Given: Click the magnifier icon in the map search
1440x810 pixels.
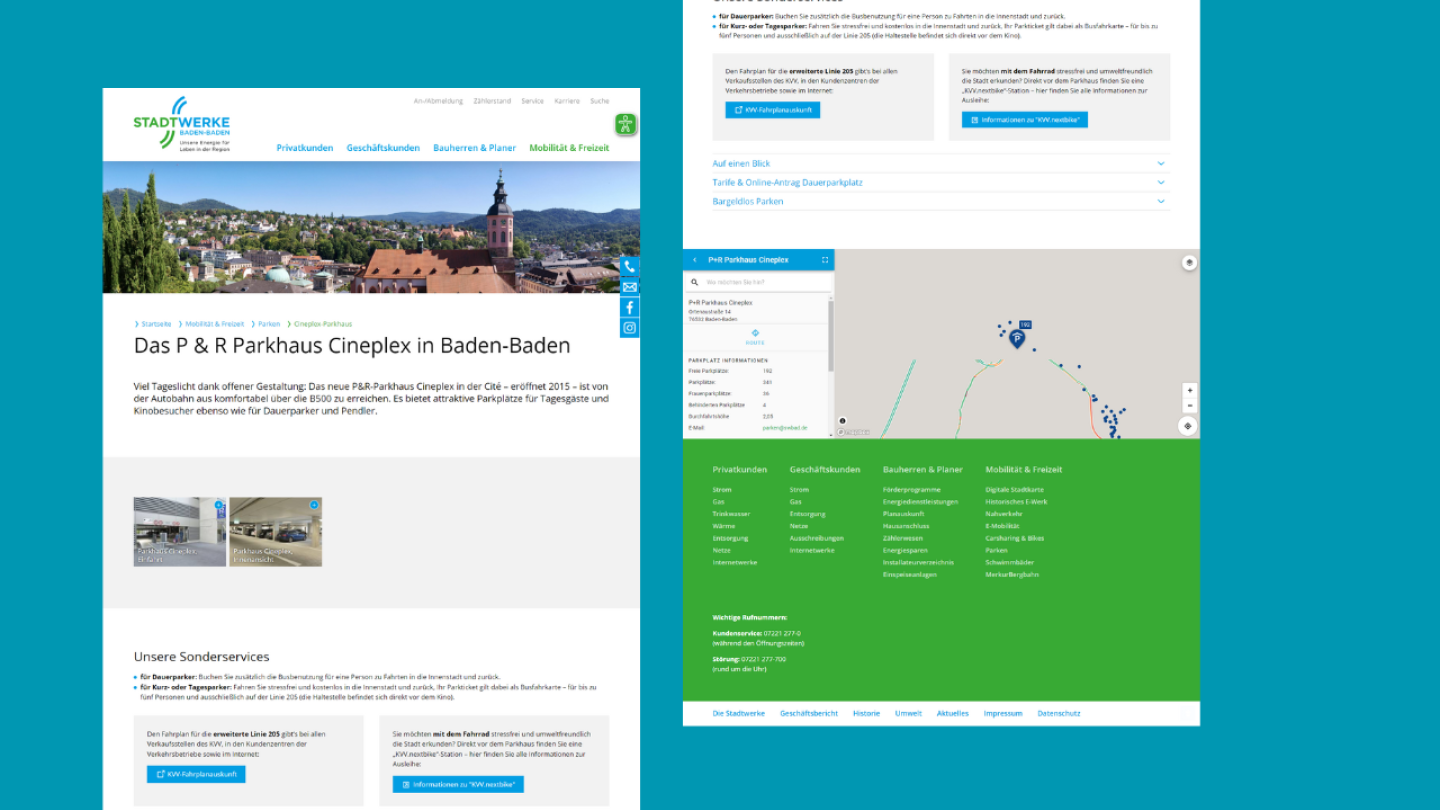Looking at the screenshot, I should pos(695,283).
